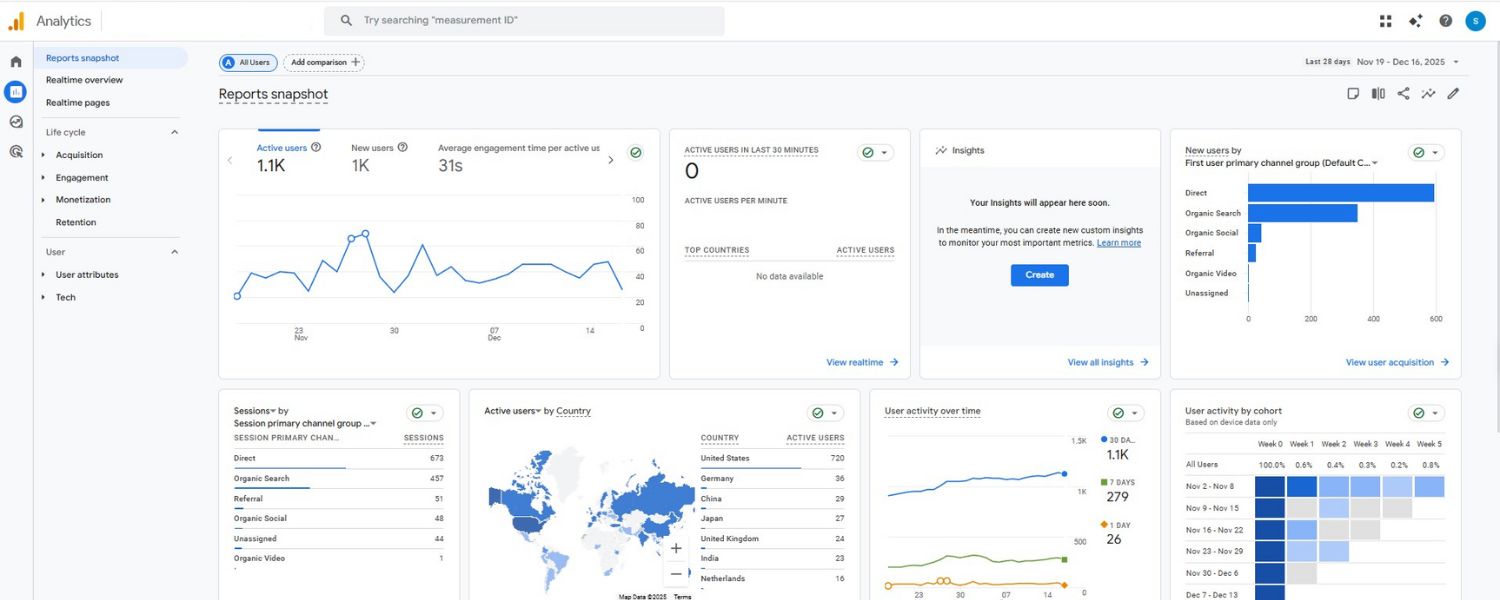Open the Help menu
Viewport: 1500px width, 600px height.
pos(1445,20)
